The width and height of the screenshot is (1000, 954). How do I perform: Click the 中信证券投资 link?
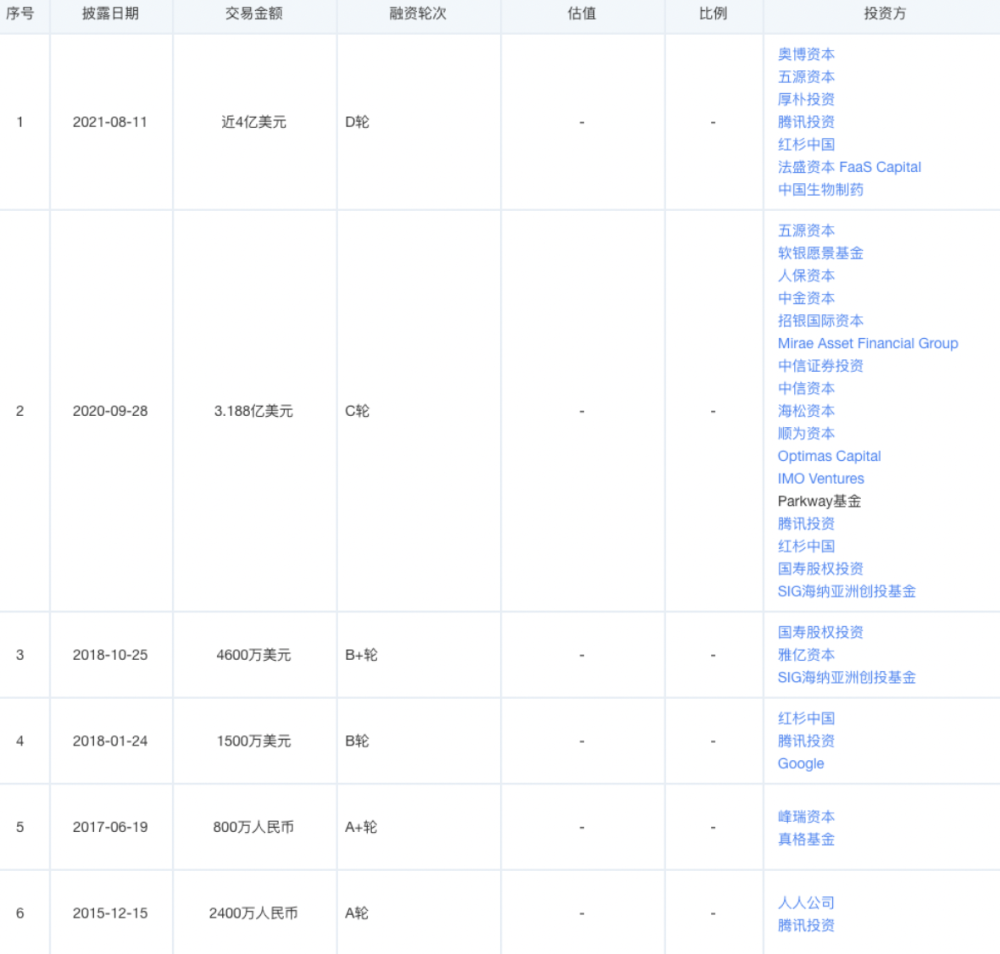pos(821,365)
